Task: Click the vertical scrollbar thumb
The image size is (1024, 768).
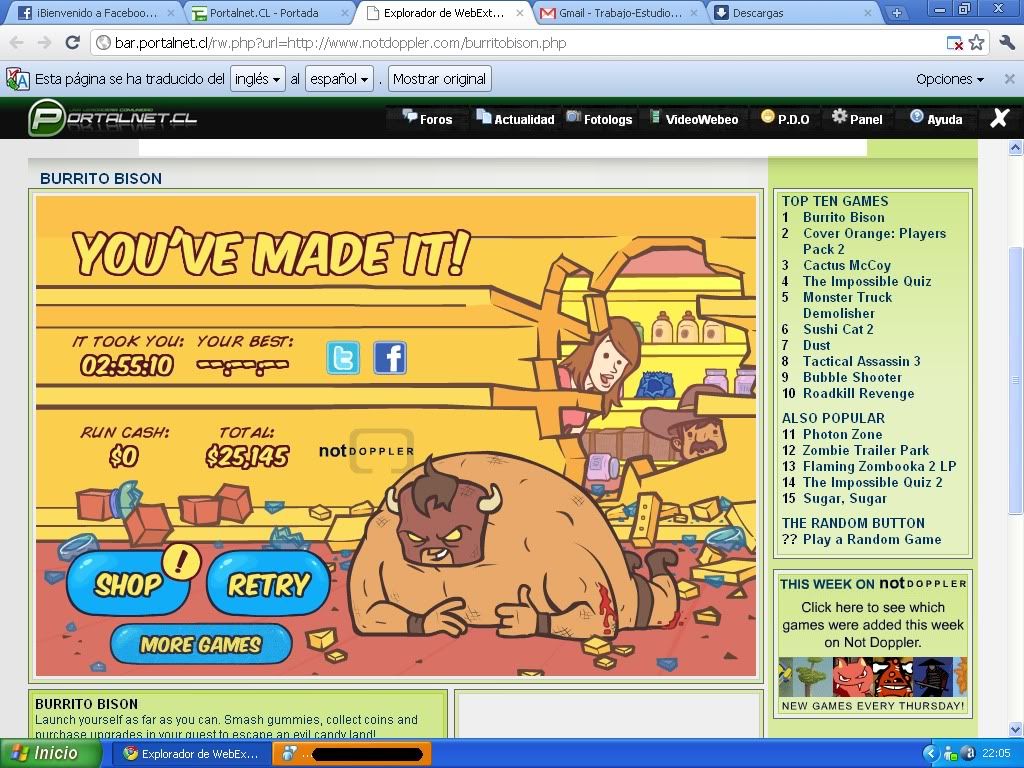Action: tap(1015, 379)
